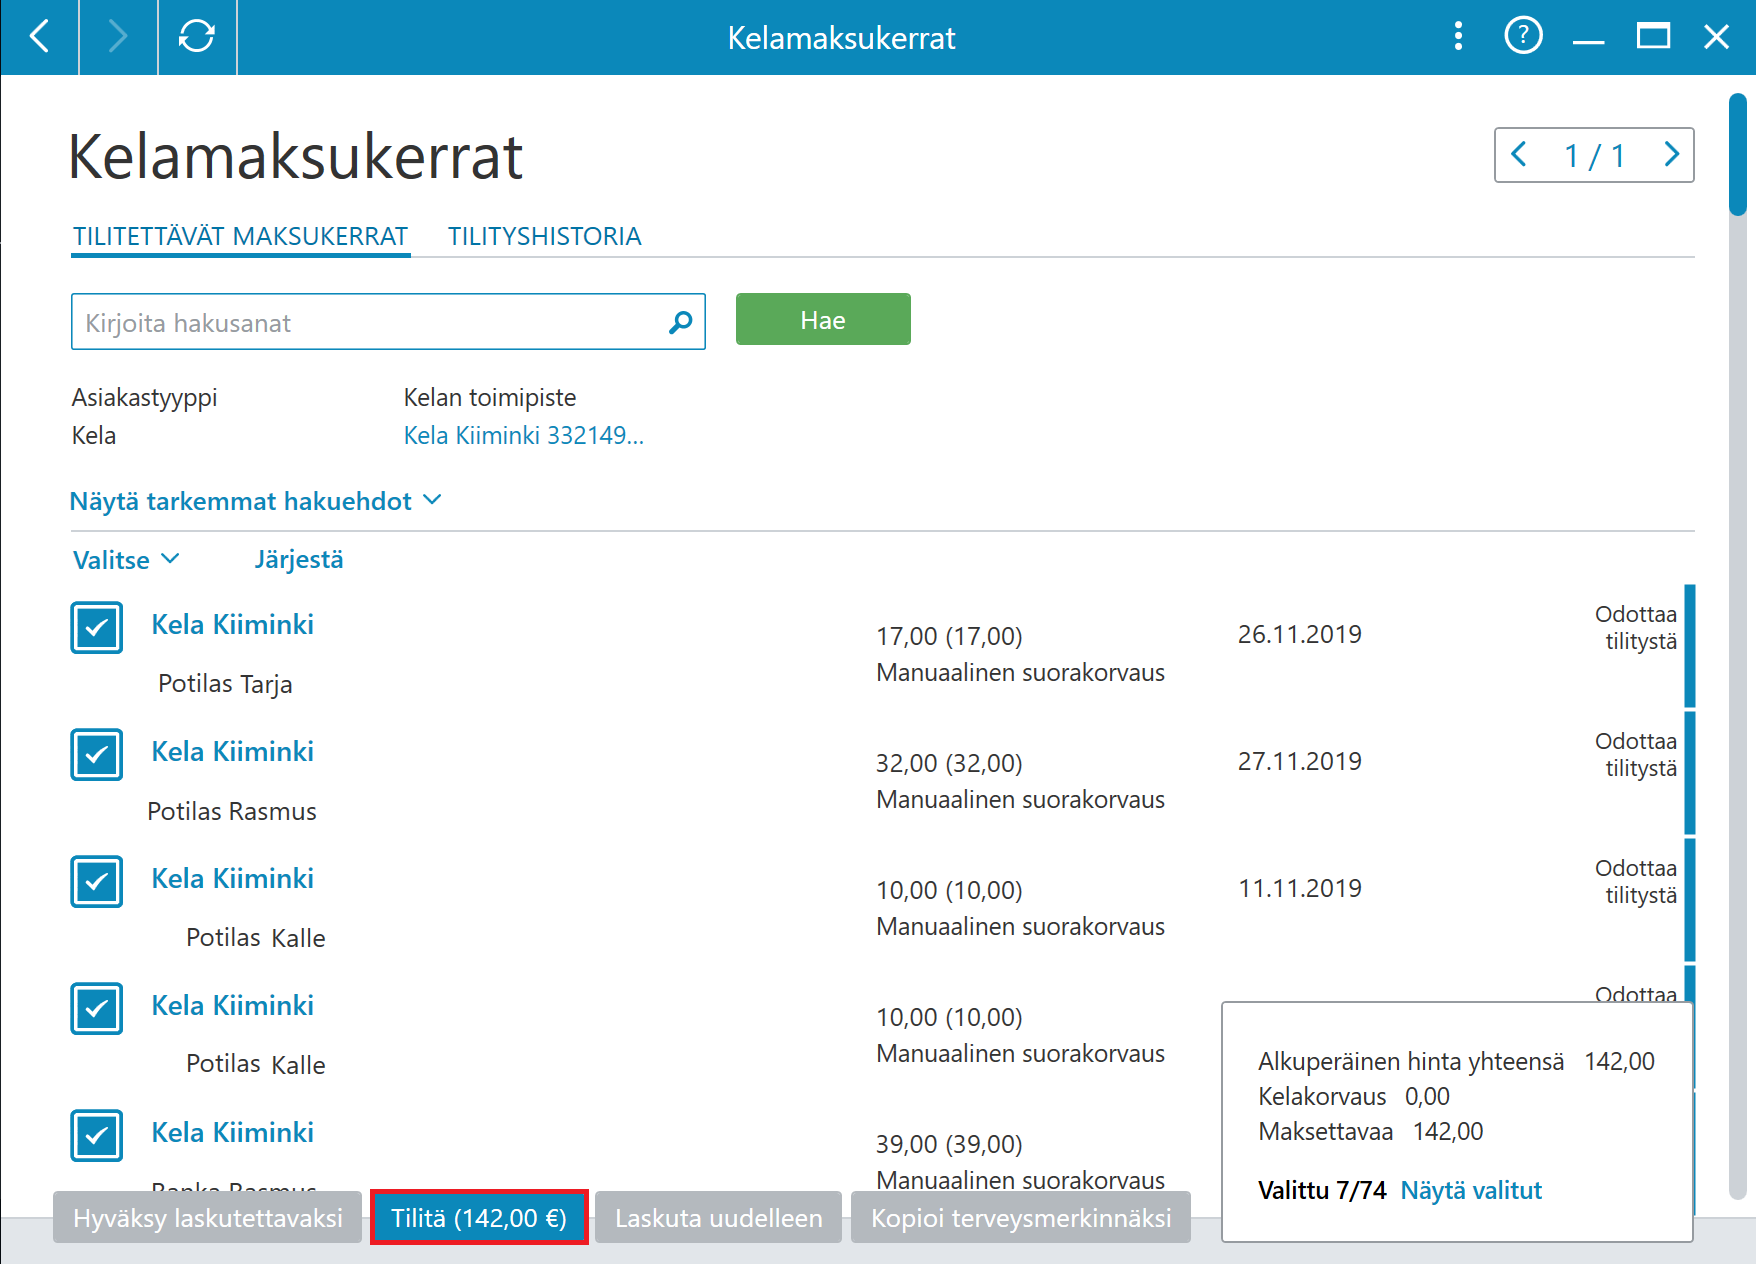Uncheck the 11.11.2019 Potilas Kalle checkbox
Image resolution: width=1756 pixels, height=1264 pixels.
tap(97, 881)
